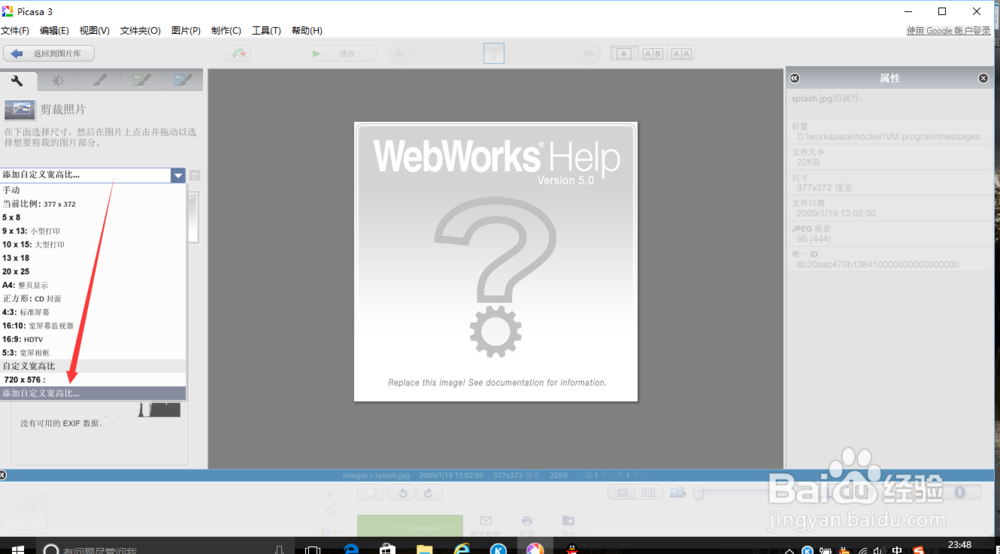Image resolution: width=1000 pixels, height=554 pixels.
Task: Open the lighting and color tuning tab
Action: (x=58, y=80)
